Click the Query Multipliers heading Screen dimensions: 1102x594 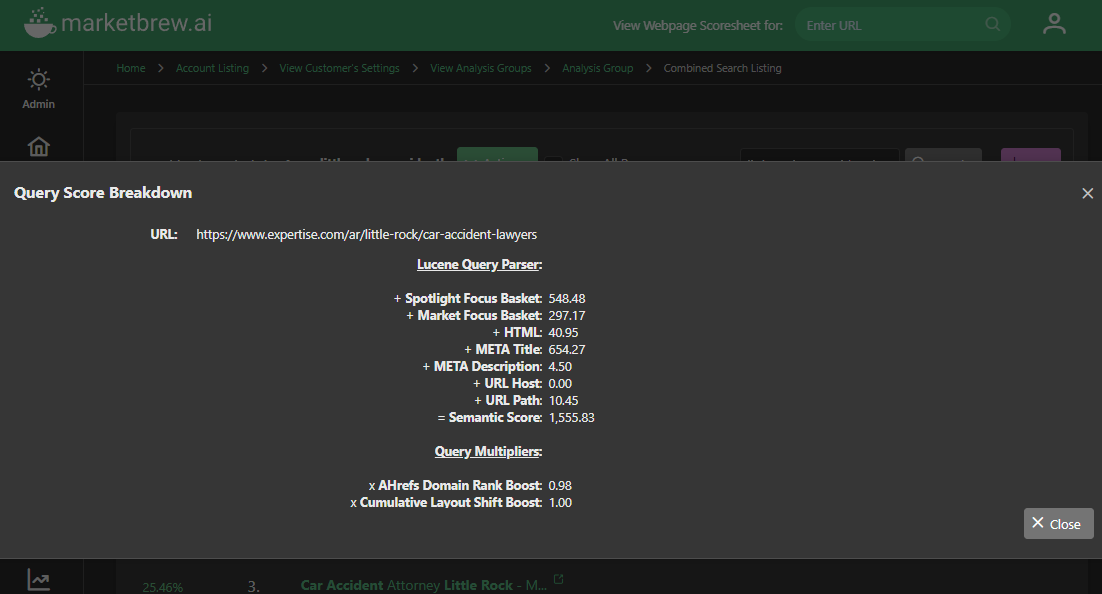coord(488,451)
